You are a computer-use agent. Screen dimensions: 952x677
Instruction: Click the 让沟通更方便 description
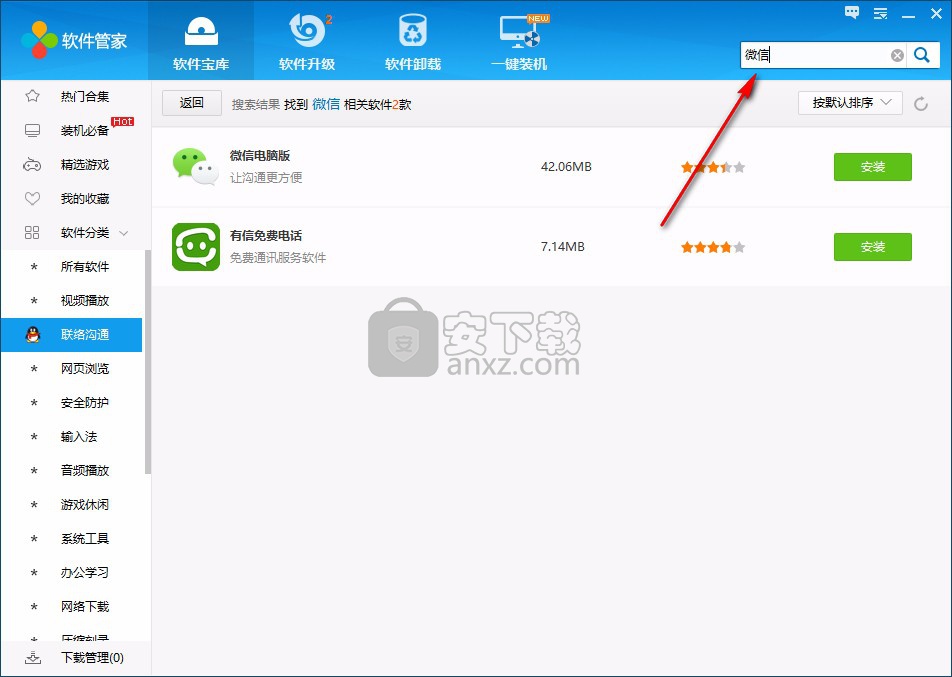[x=266, y=178]
